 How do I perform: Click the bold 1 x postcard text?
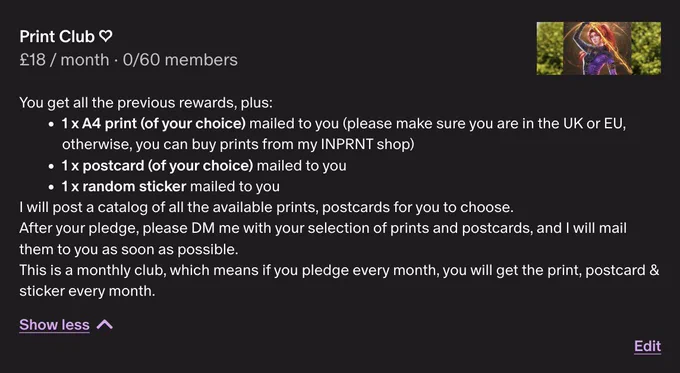[x=157, y=166]
